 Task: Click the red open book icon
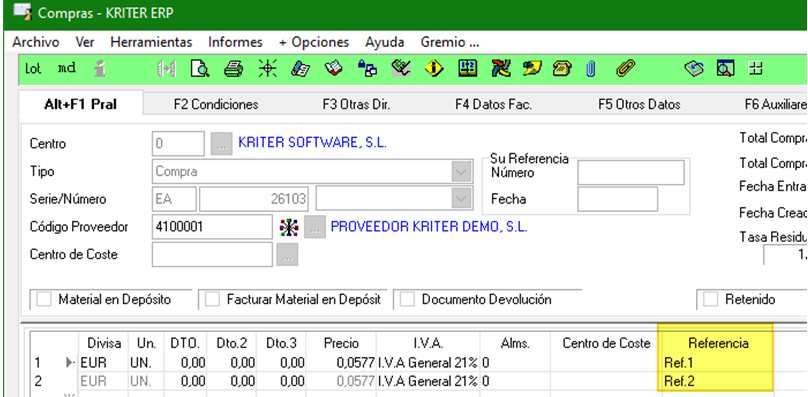333,69
